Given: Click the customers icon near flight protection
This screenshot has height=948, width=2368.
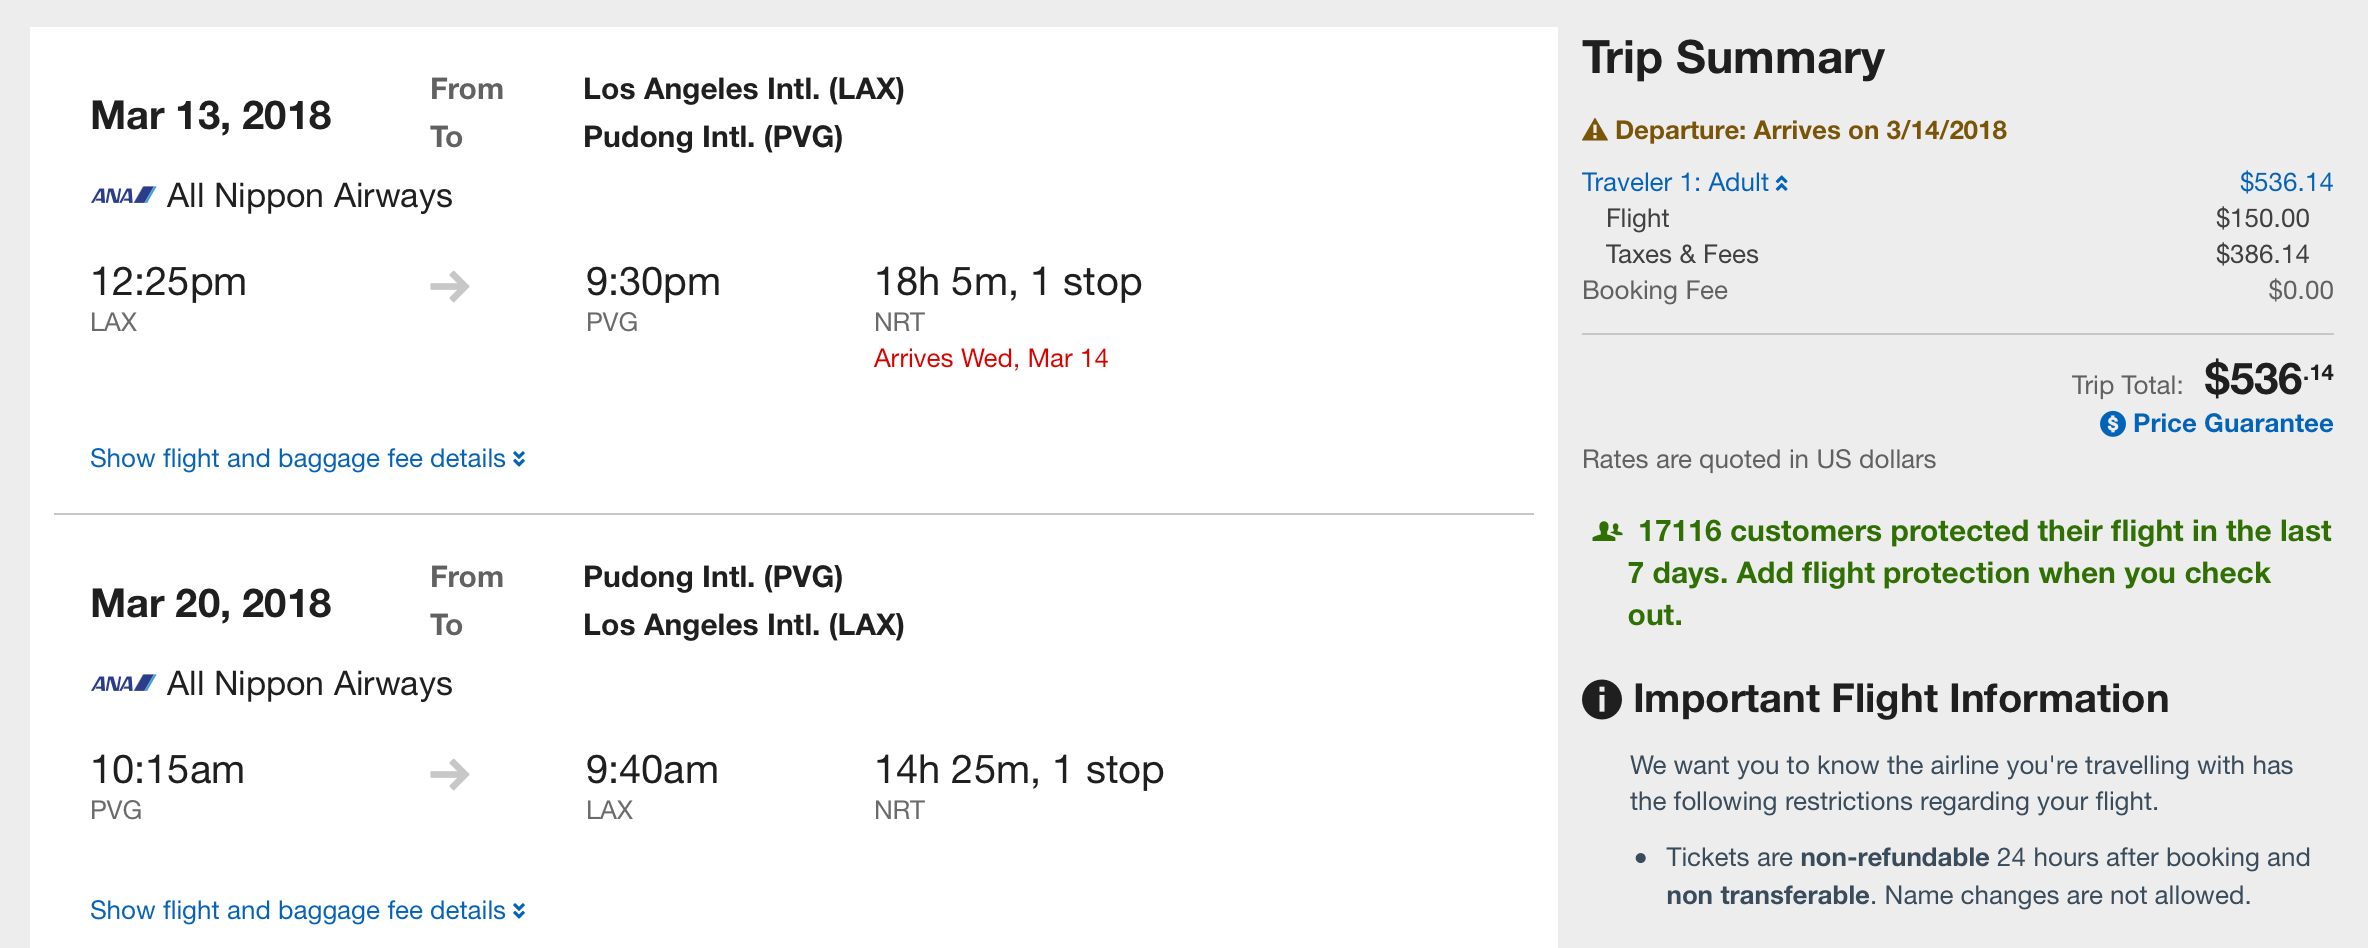Looking at the screenshot, I should tap(1606, 531).
